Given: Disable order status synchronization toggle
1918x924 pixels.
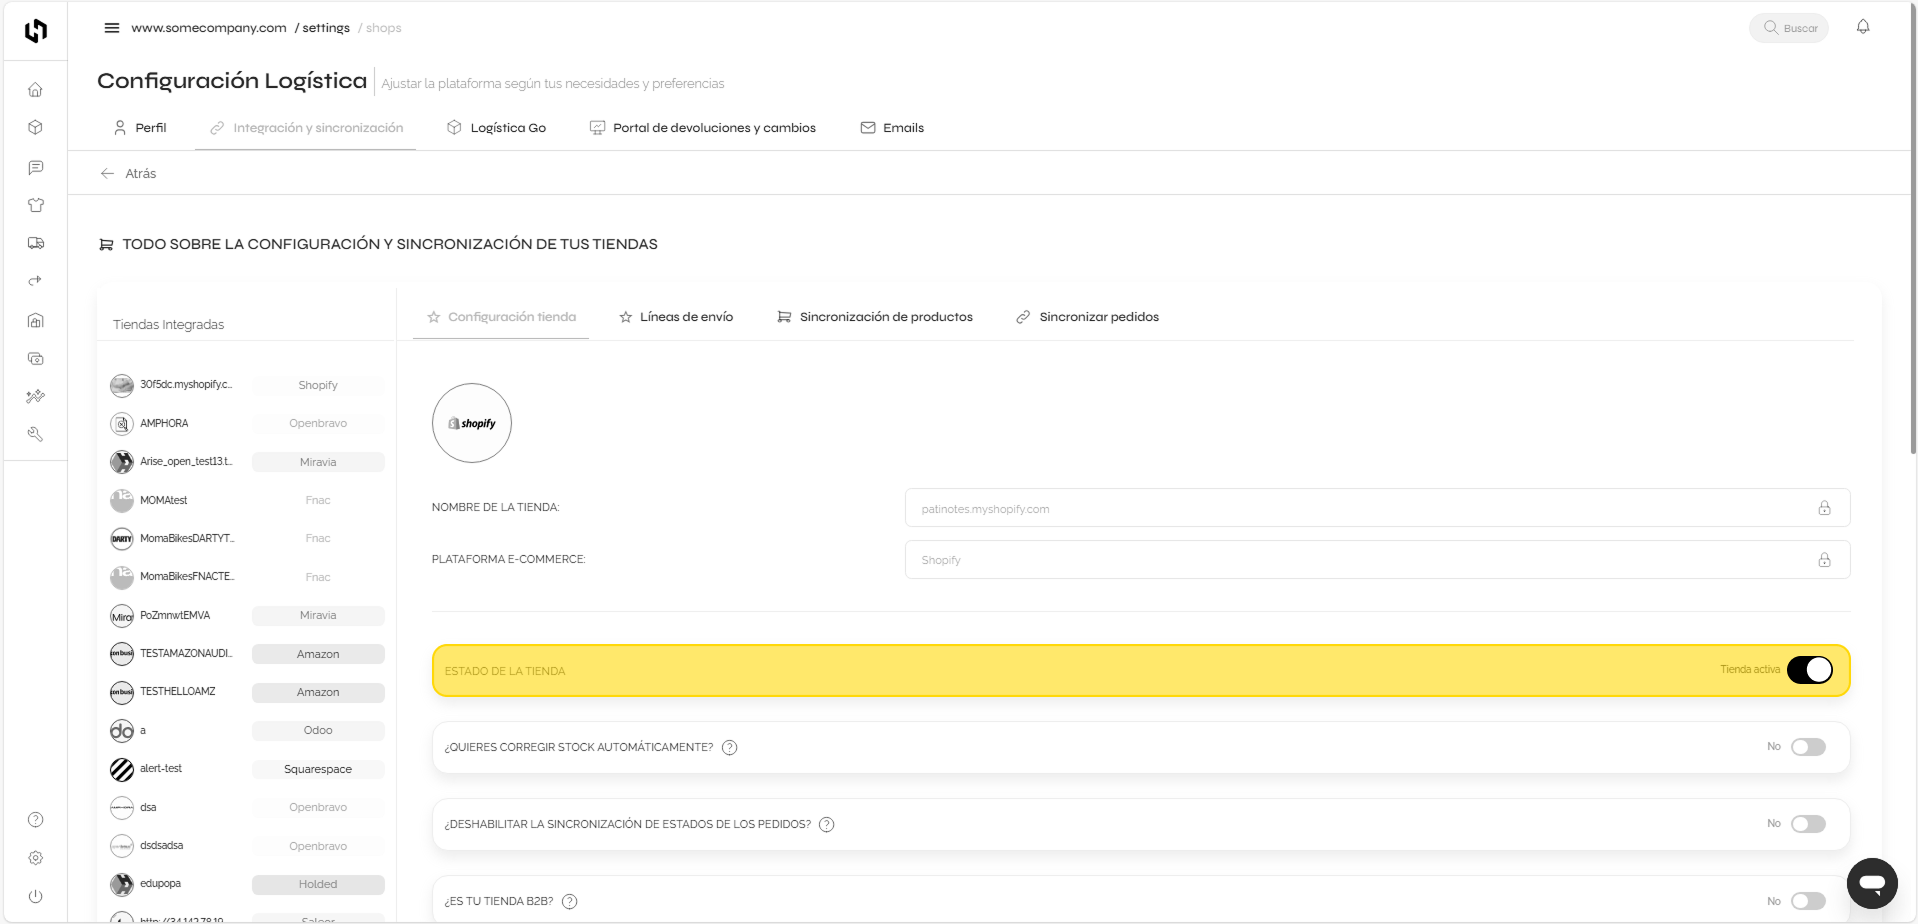Looking at the screenshot, I should (1806, 823).
